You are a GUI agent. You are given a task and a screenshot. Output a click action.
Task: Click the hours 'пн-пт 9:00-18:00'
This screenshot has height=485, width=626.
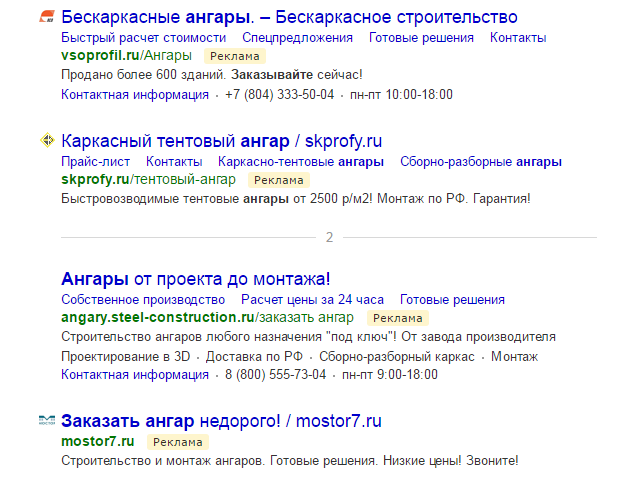tap(390, 375)
